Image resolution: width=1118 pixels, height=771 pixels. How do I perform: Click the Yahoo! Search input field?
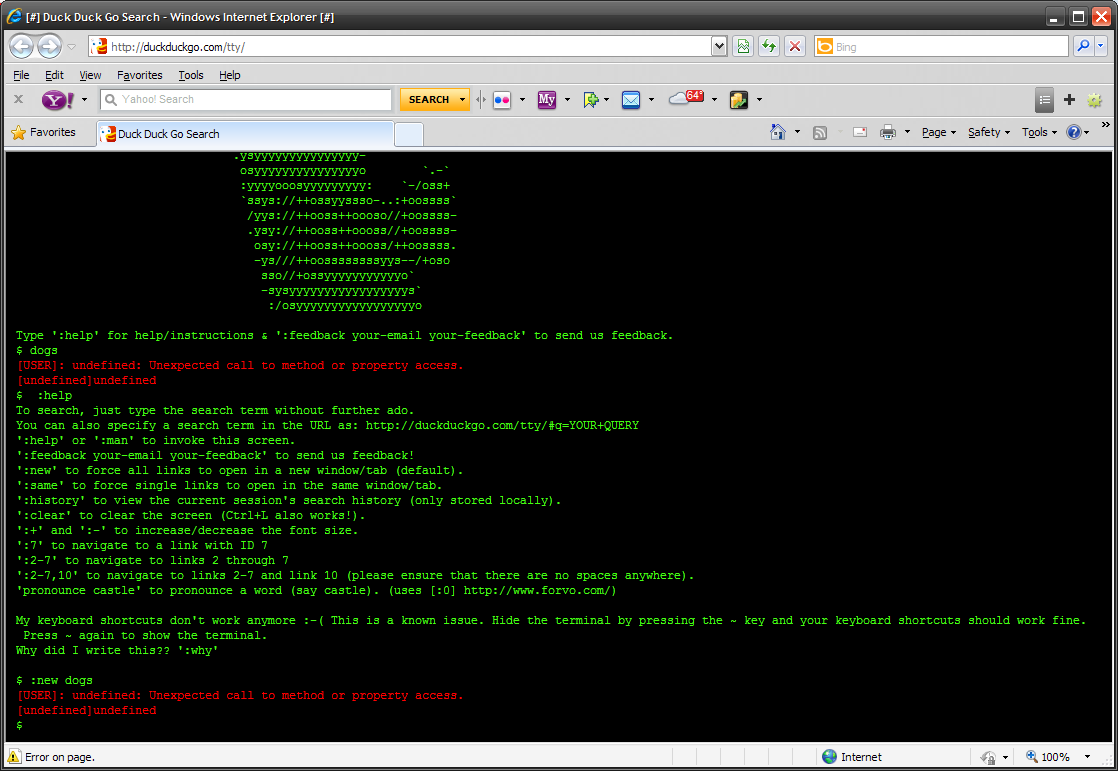click(247, 100)
